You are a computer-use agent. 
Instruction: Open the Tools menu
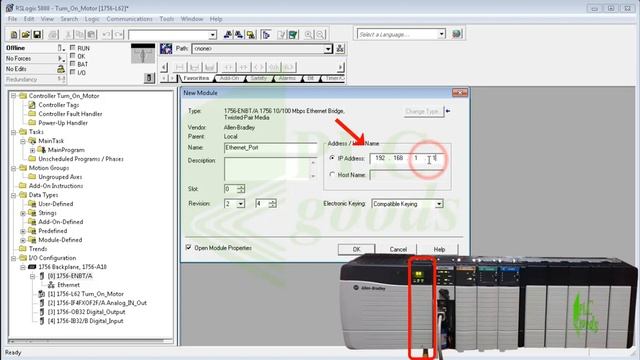pos(167,19)
